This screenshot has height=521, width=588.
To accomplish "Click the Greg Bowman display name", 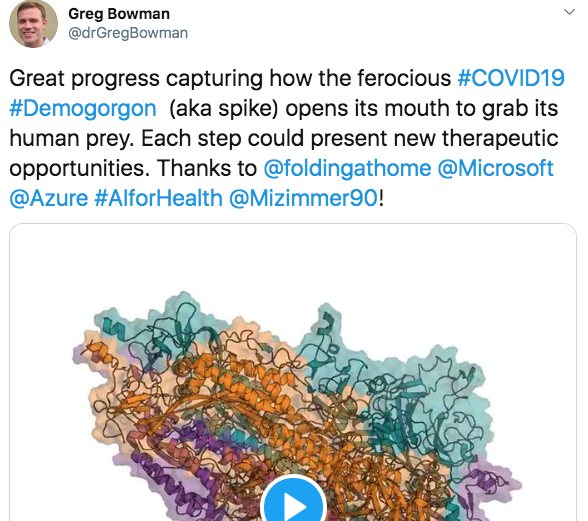I will (119, 14).
